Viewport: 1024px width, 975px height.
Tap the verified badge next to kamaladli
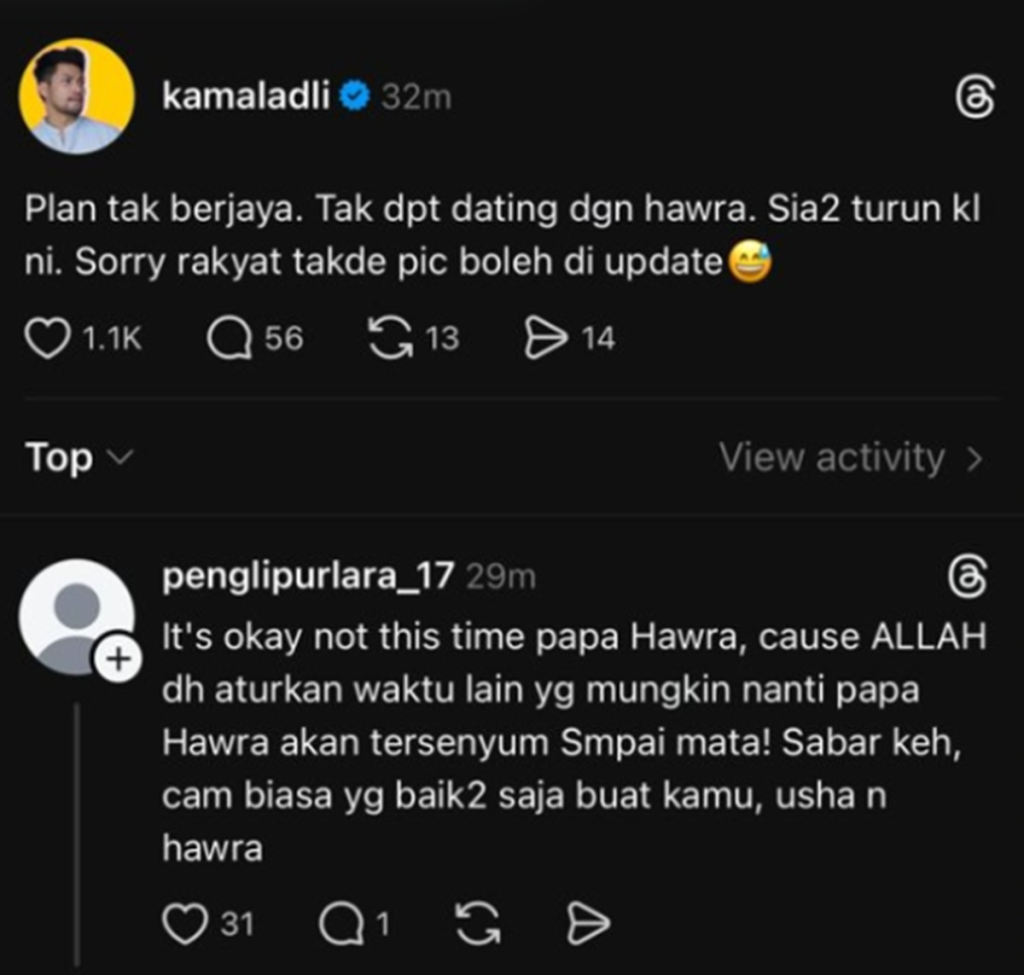353,95
